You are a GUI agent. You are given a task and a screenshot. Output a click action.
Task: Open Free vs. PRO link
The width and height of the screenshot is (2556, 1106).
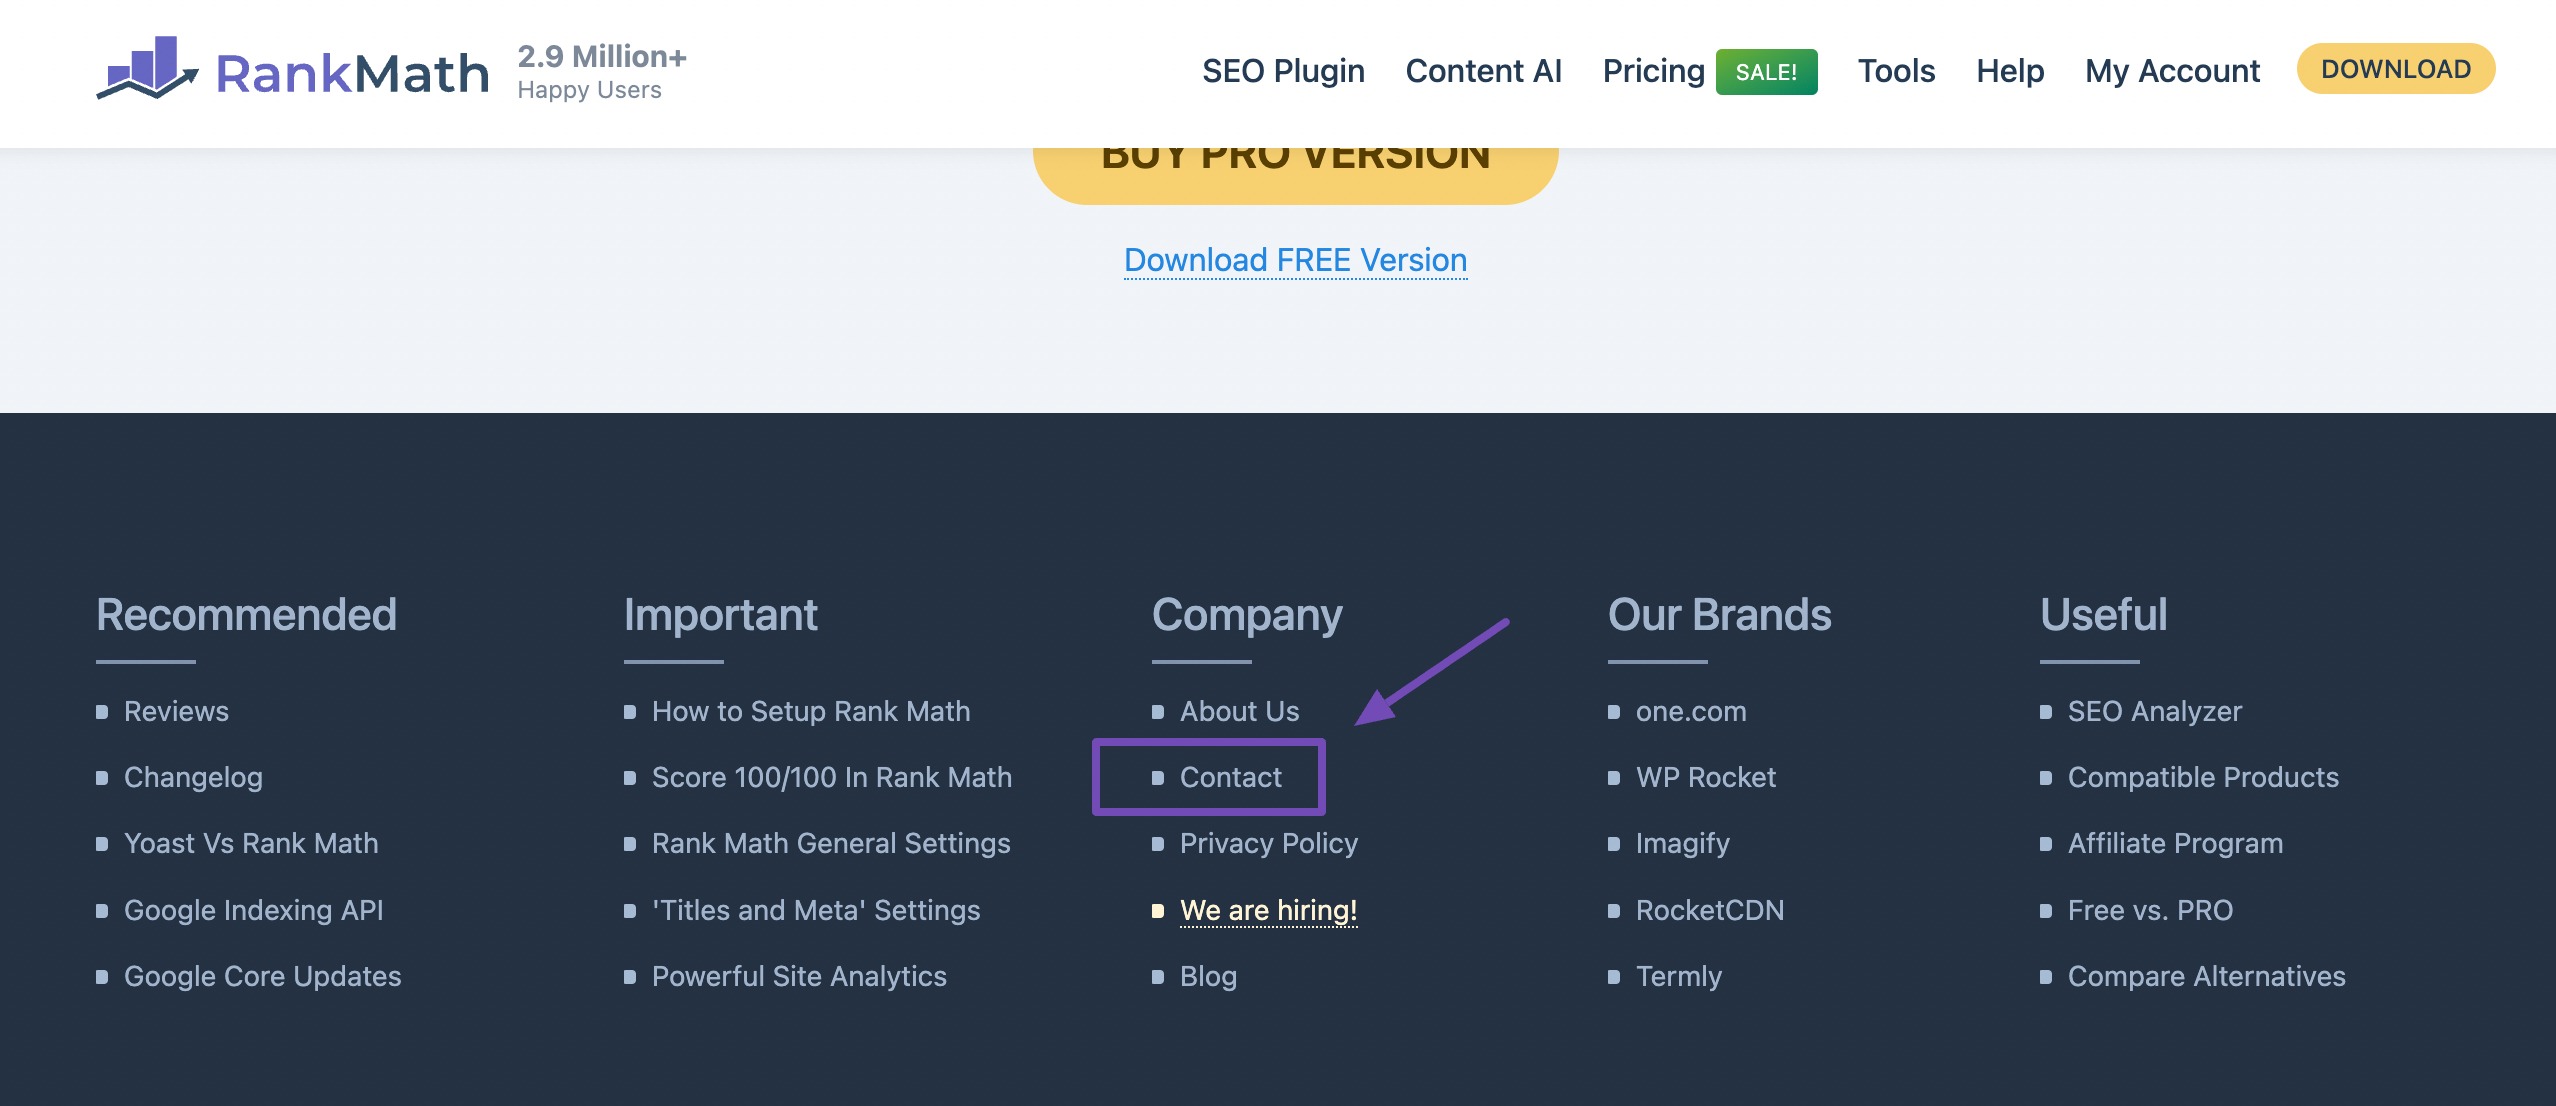2150,911
